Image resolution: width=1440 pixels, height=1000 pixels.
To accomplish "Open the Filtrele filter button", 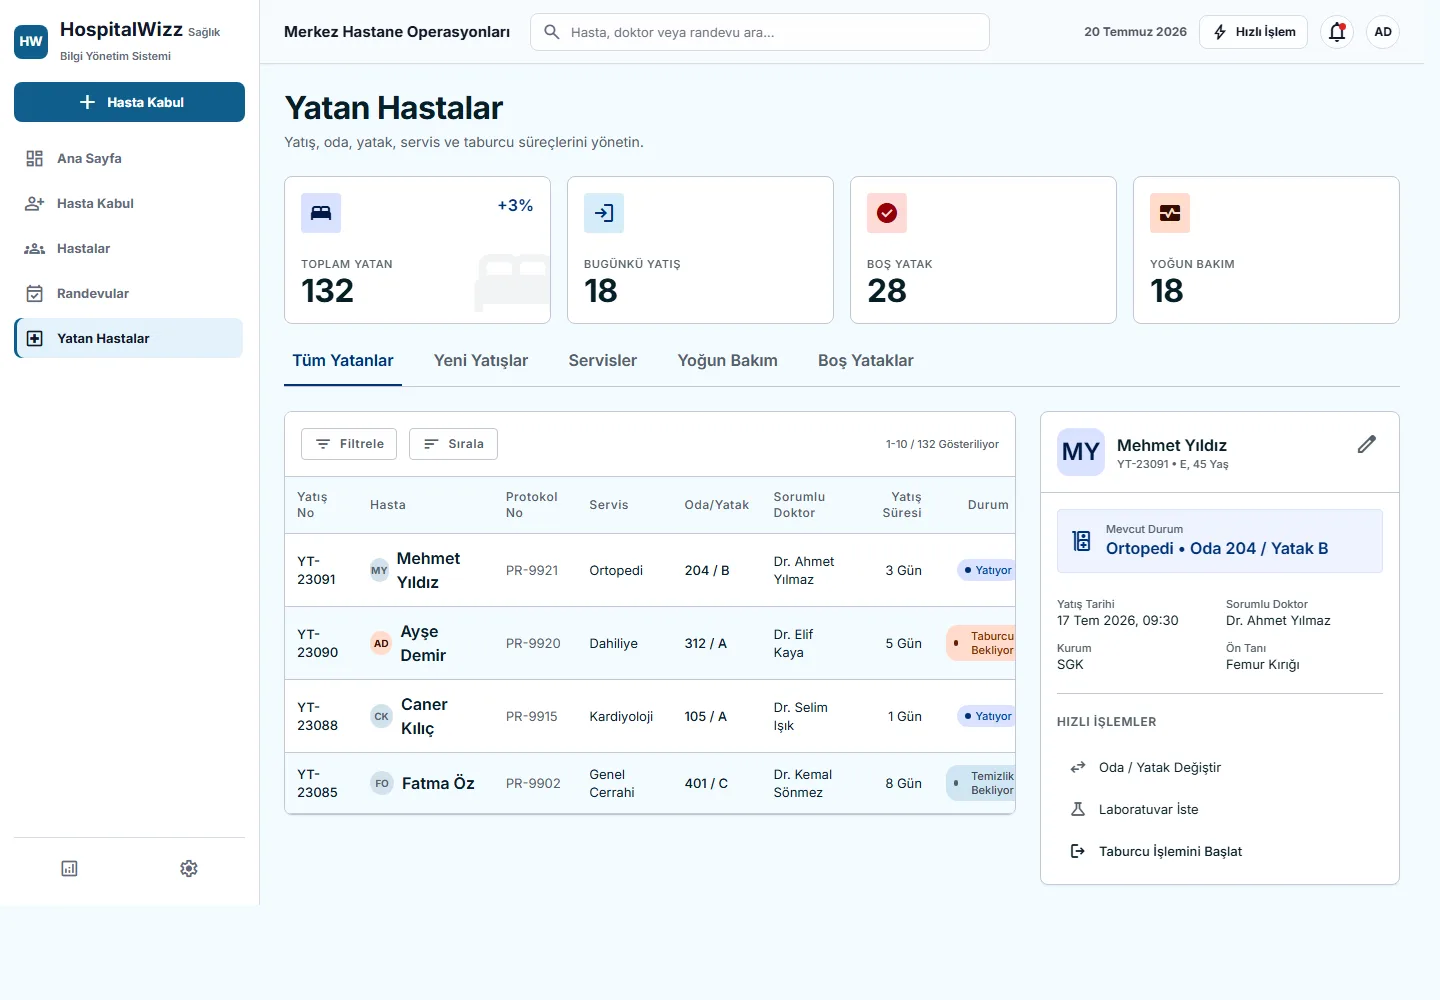I will point(349,444).
